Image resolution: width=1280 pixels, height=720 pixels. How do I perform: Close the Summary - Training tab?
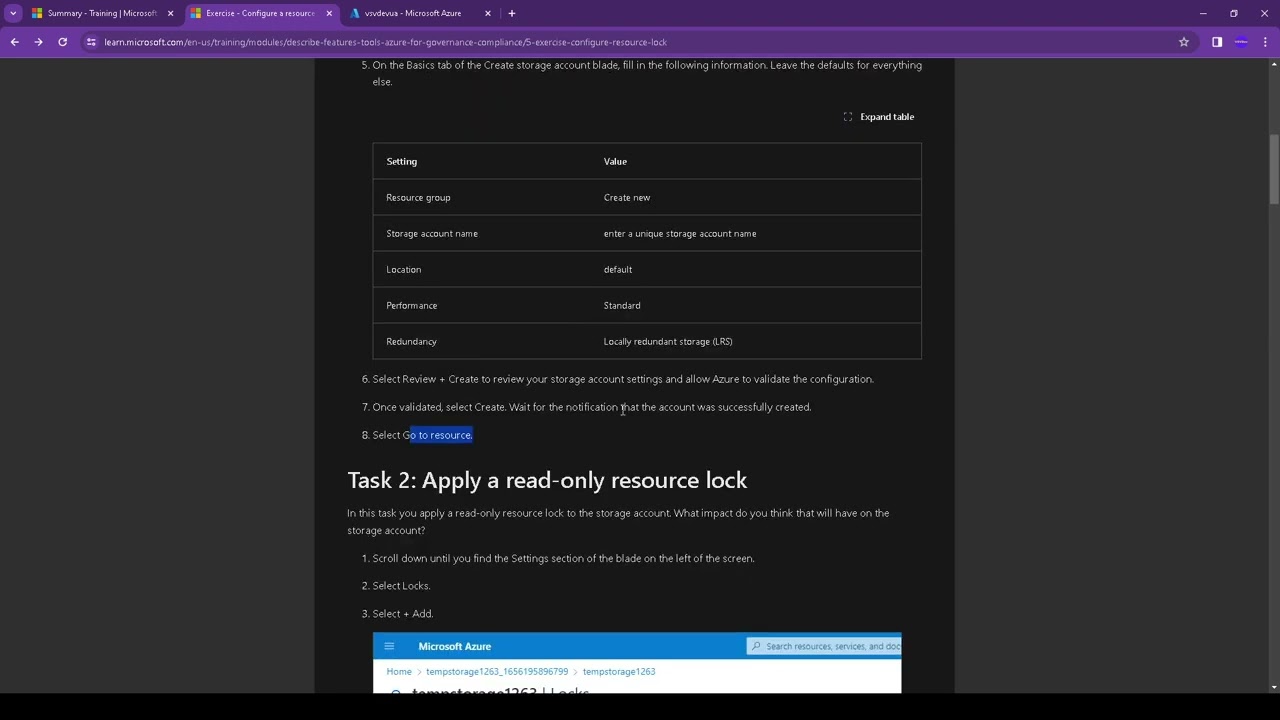pyautogui.click(x=170, y=13)
